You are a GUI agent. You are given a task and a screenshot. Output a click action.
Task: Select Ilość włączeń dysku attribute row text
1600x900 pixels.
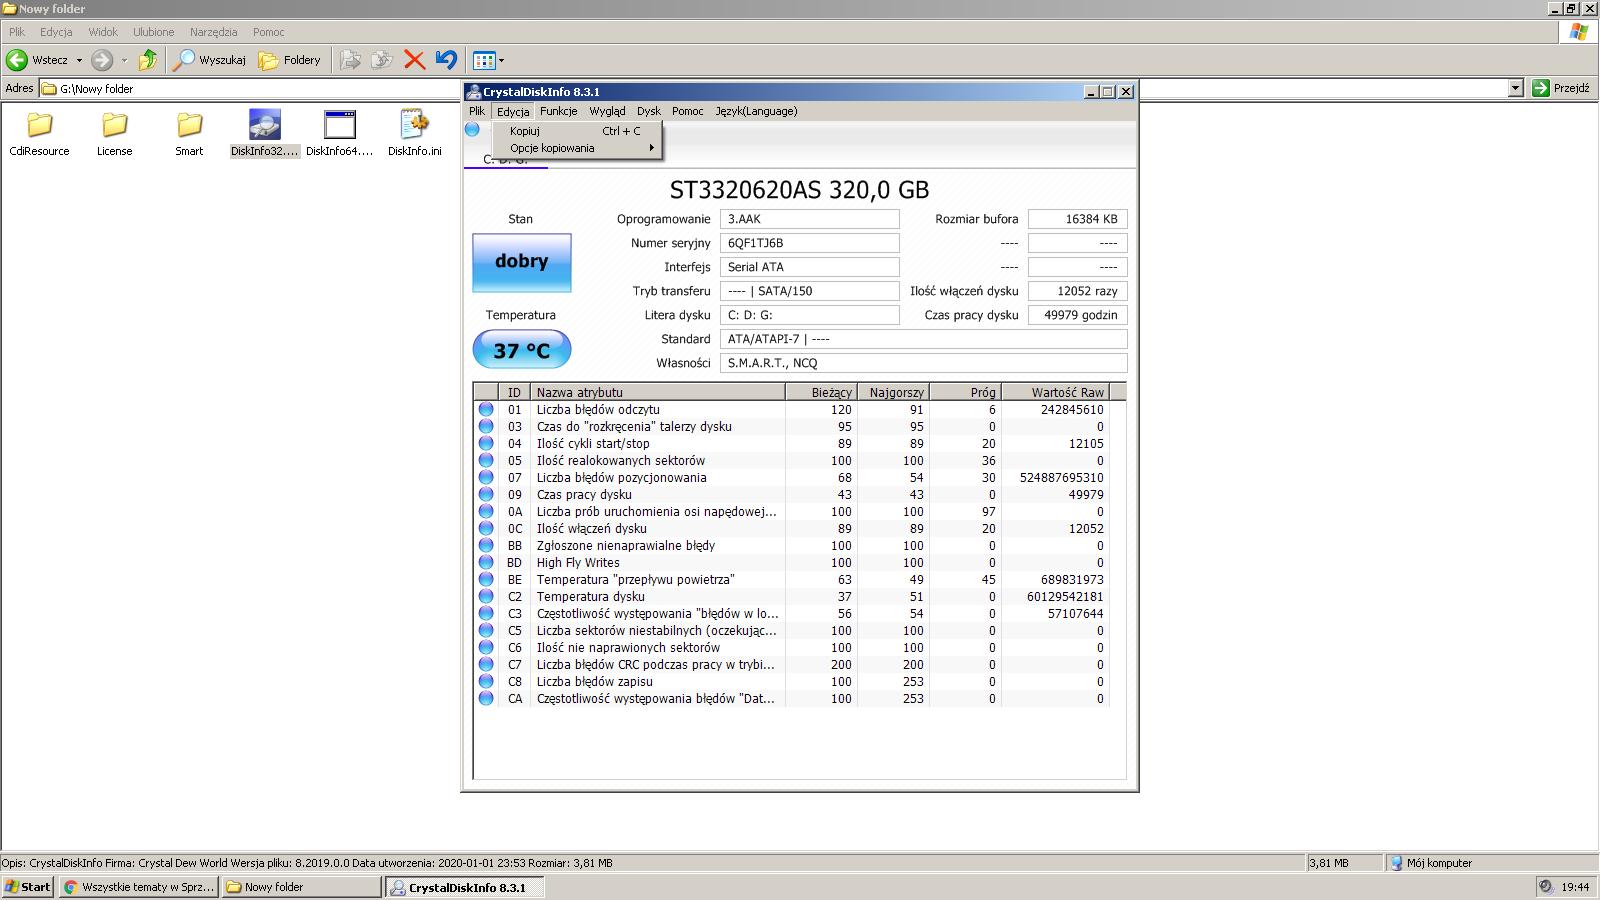[591, 528]
